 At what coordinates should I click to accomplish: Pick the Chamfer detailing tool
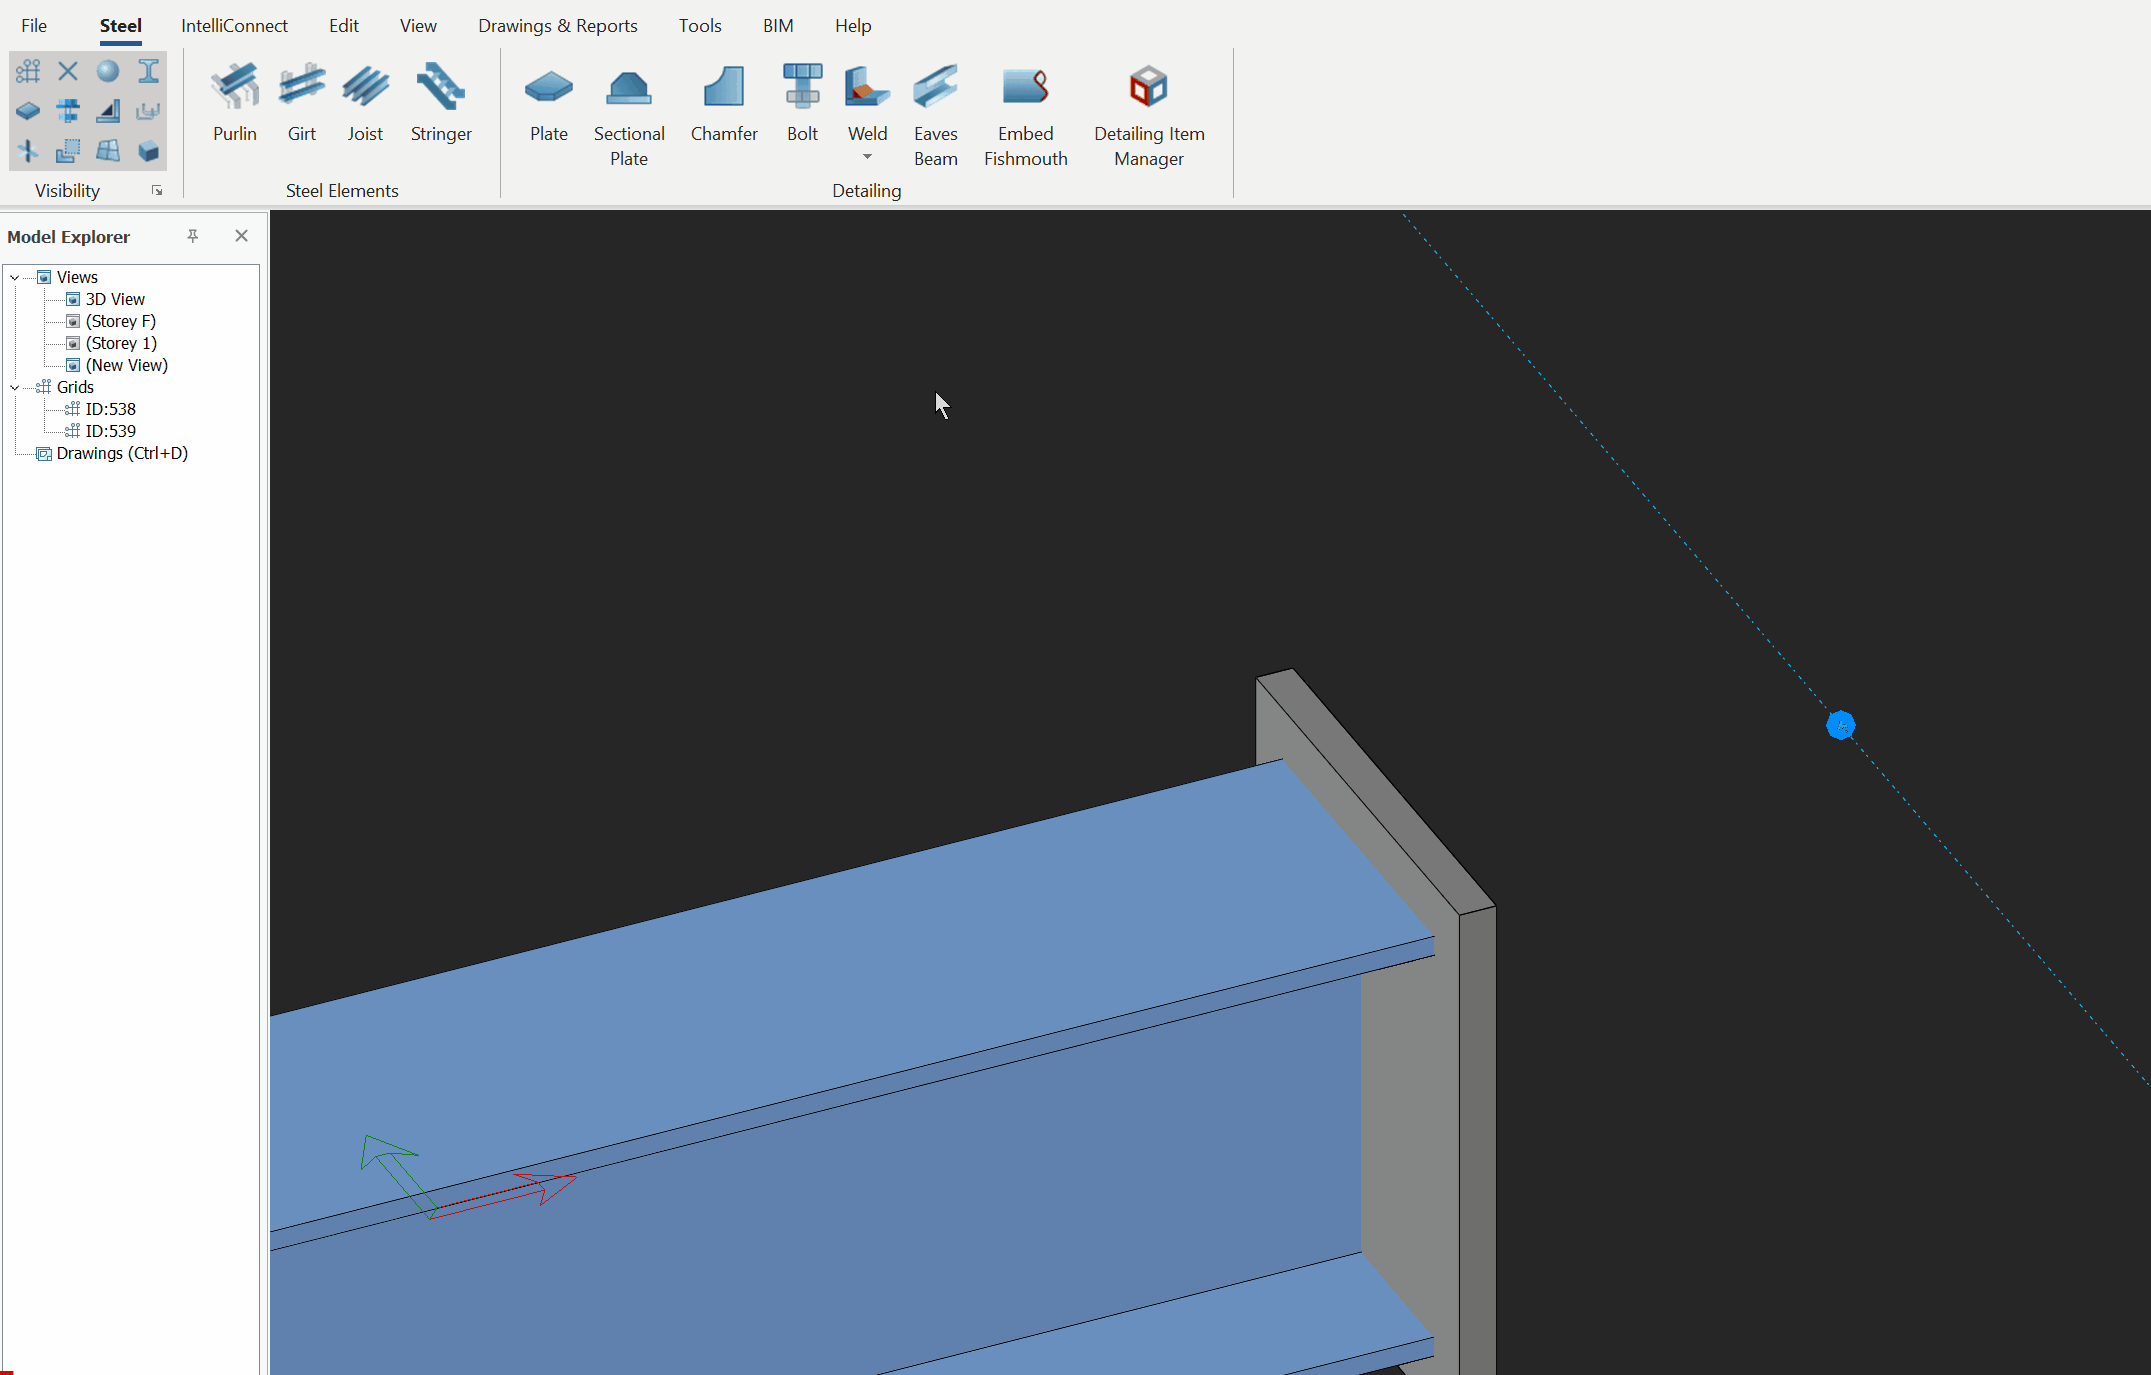(x=724, y=103)
